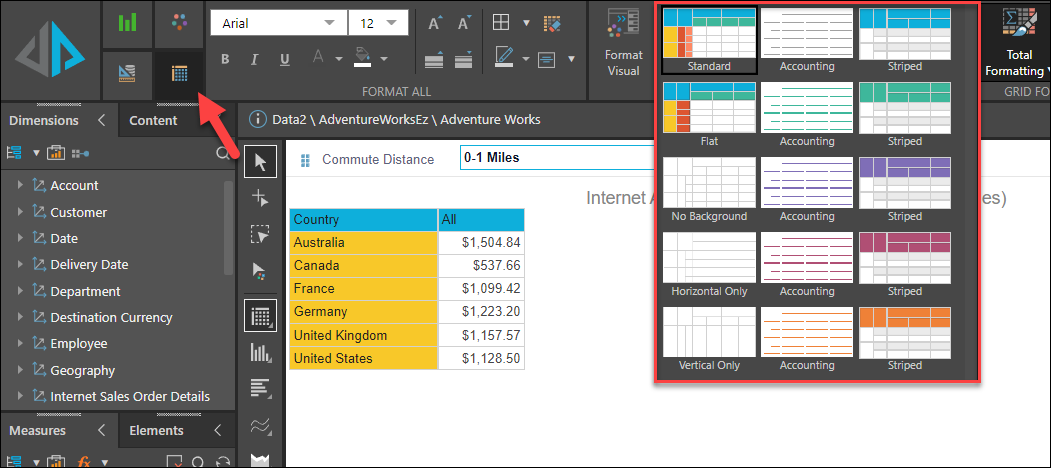Click the search icon in Dimensions panel

222,153
